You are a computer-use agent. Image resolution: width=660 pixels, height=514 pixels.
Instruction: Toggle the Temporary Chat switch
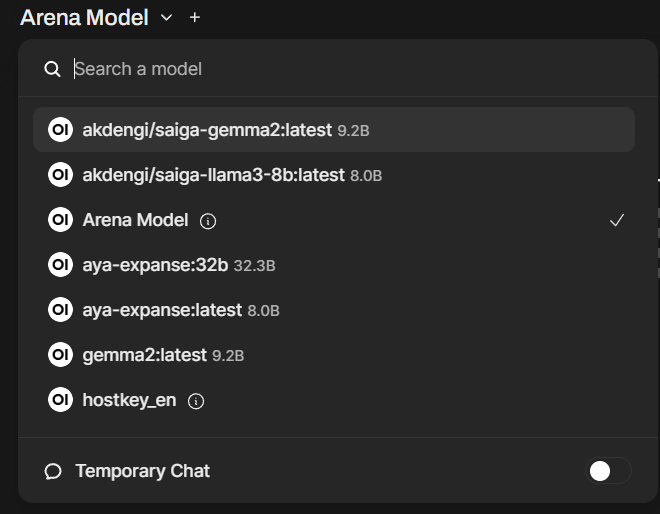pos(609,471)
